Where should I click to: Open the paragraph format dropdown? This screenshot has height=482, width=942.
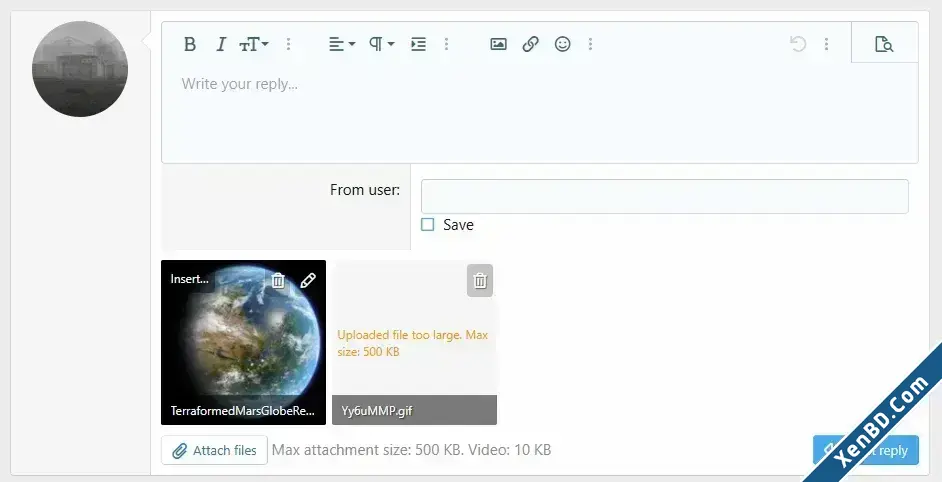[x=381, y=44]
